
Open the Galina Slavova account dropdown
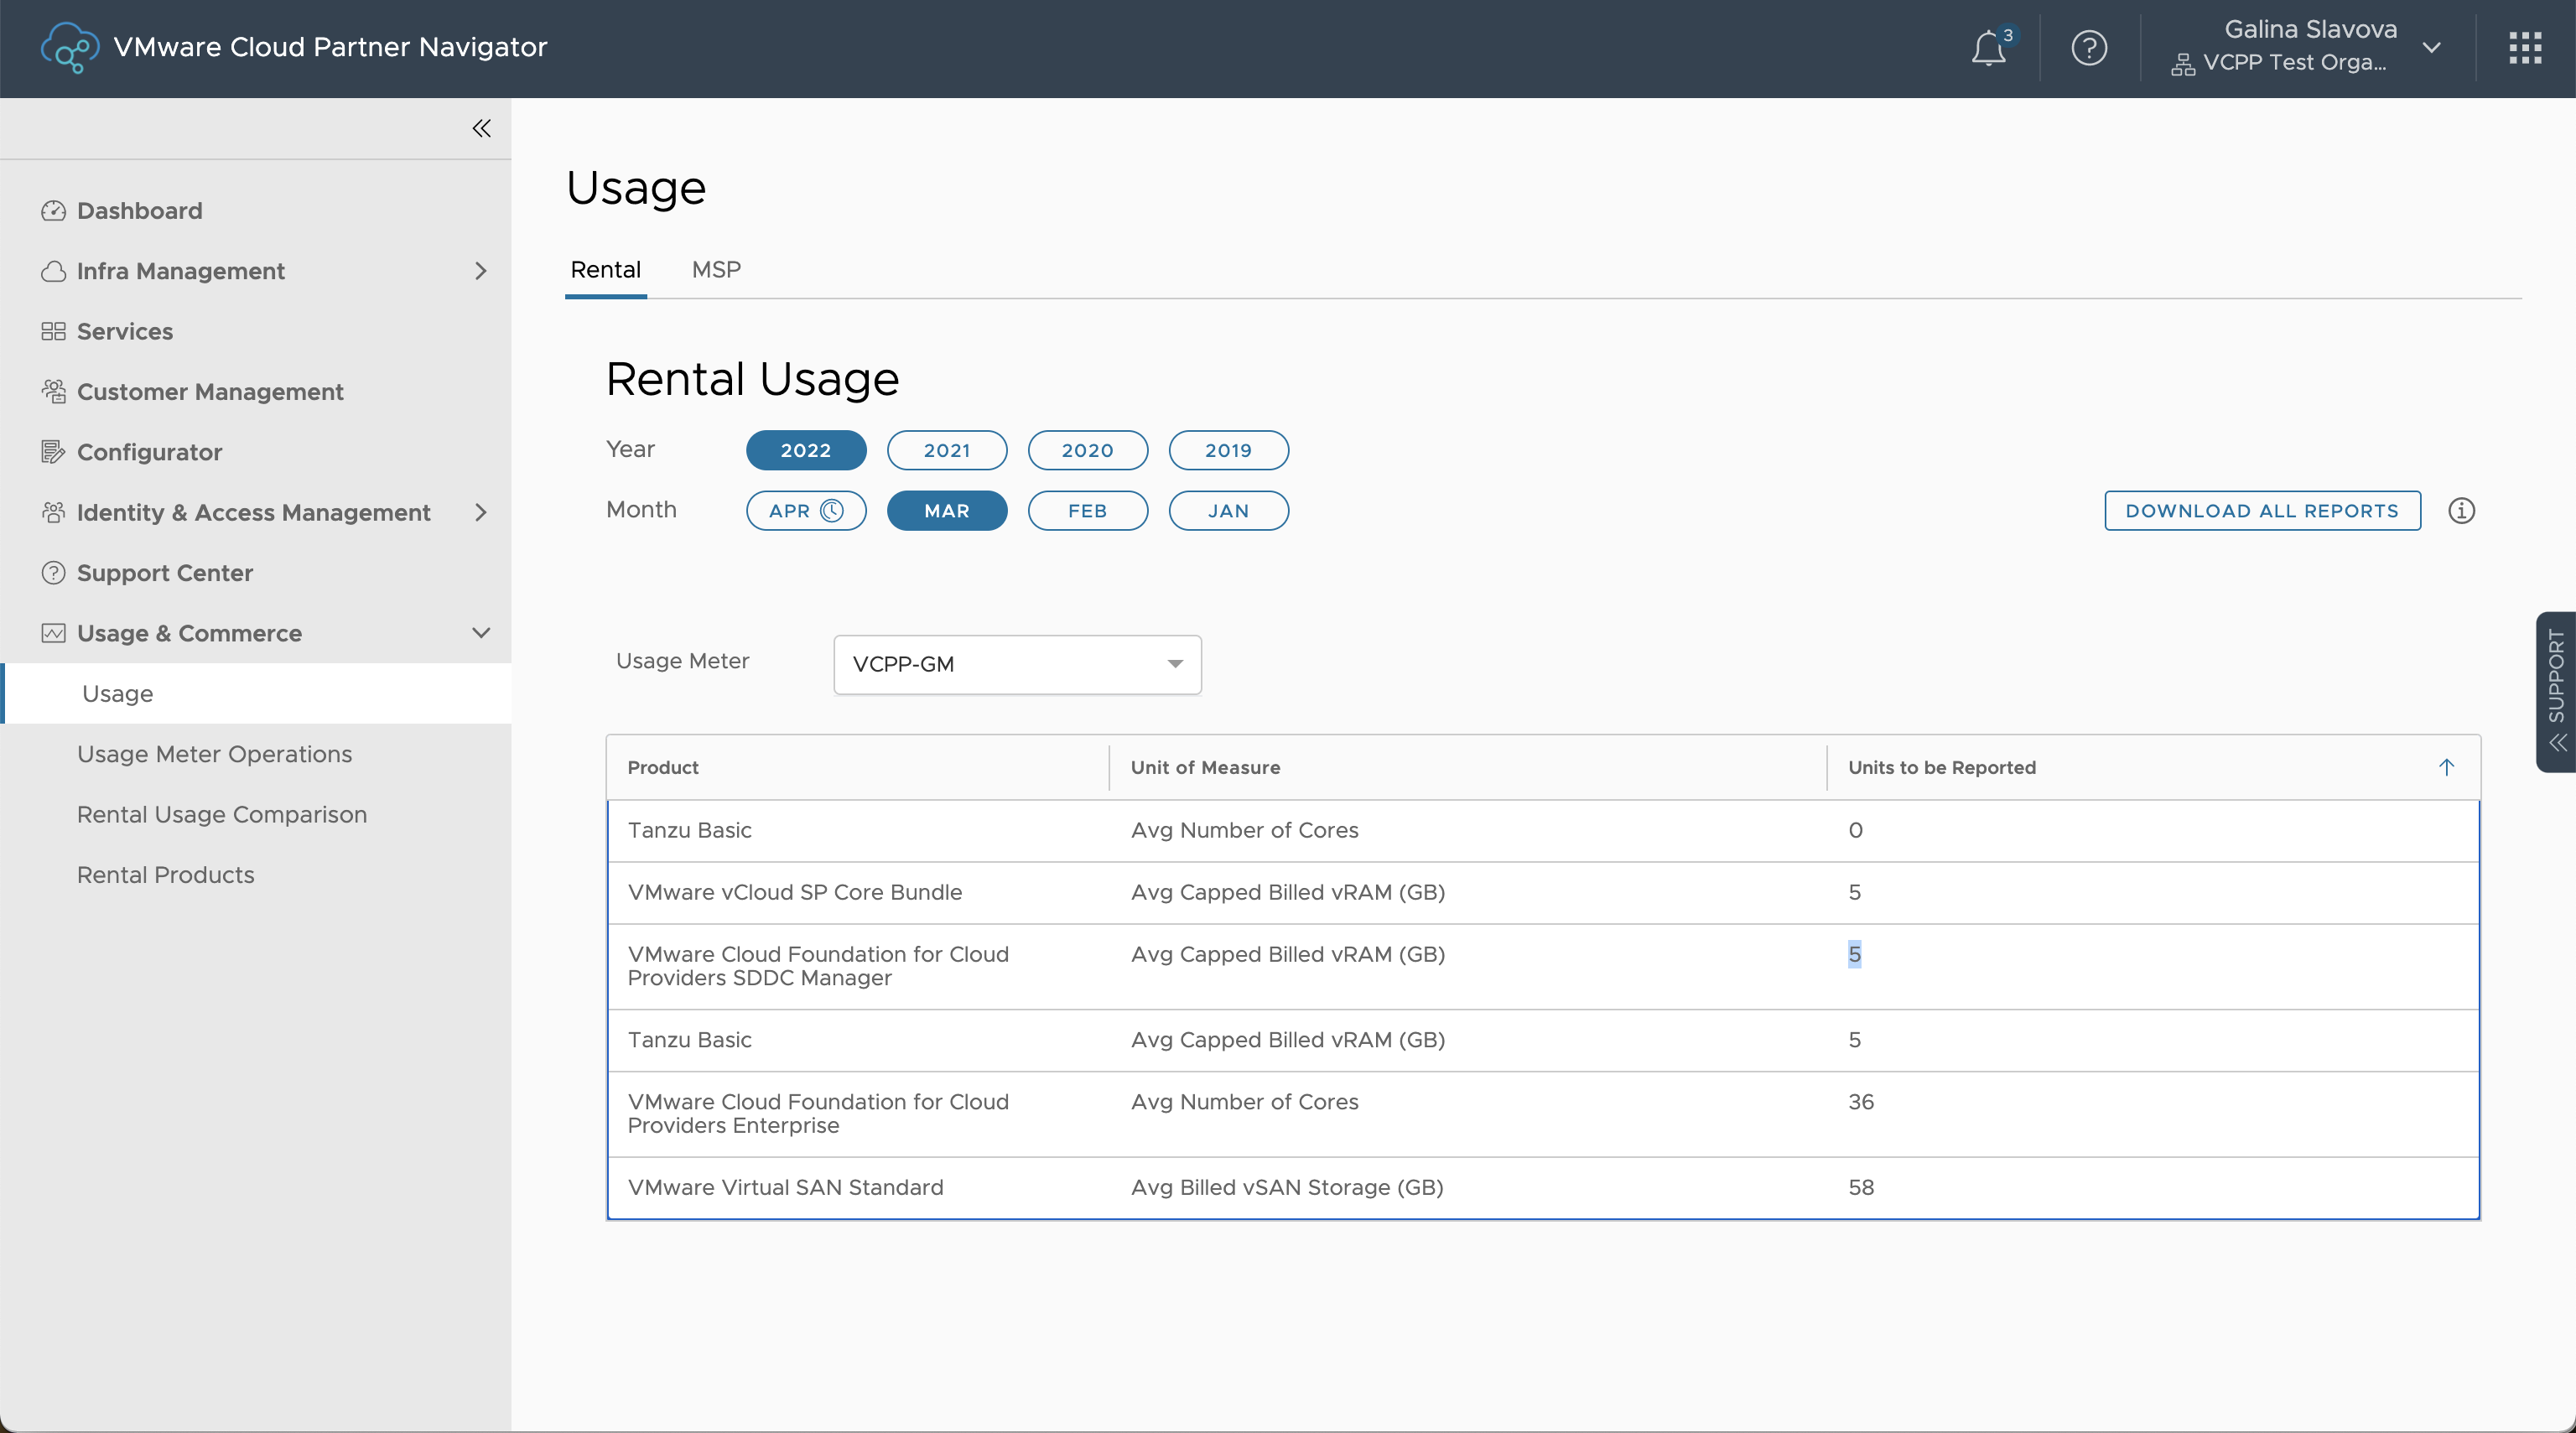2431,48
